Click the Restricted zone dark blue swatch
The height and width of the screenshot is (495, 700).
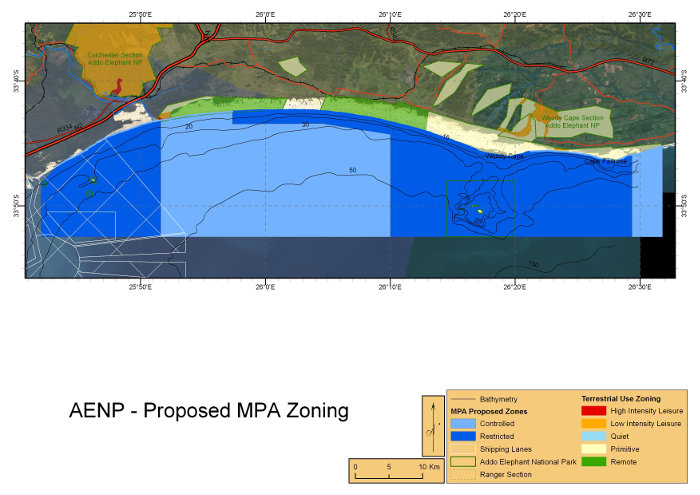[x=463, y=437]
